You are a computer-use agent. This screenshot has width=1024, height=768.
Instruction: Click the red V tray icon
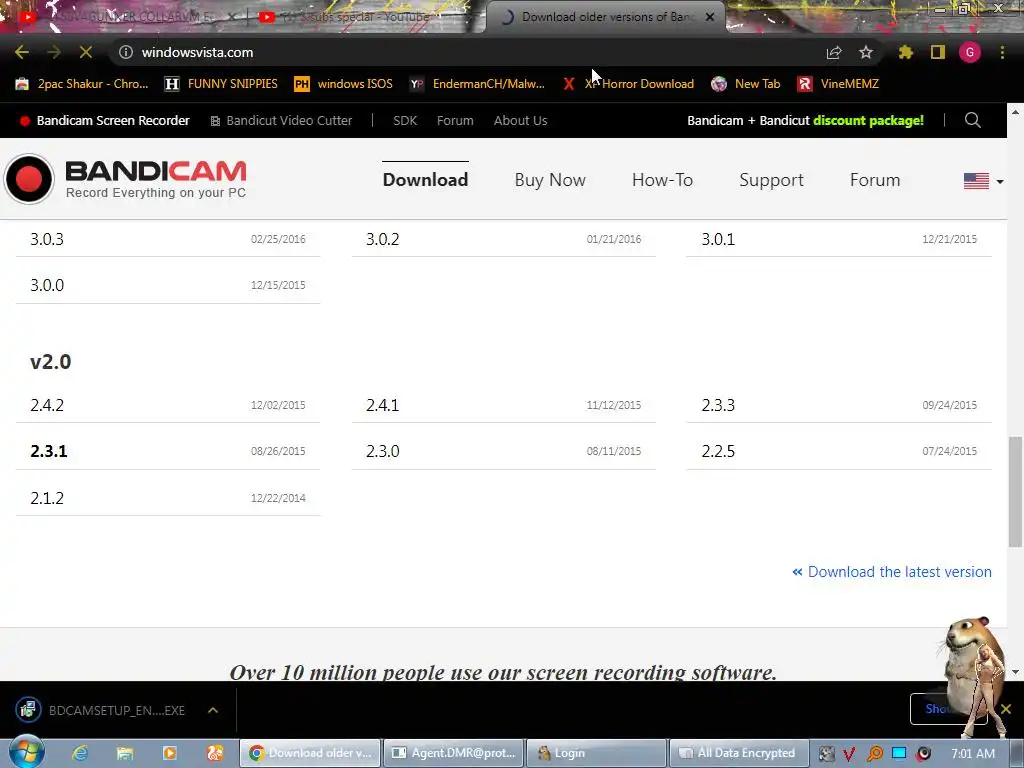[x=849, y=754]
